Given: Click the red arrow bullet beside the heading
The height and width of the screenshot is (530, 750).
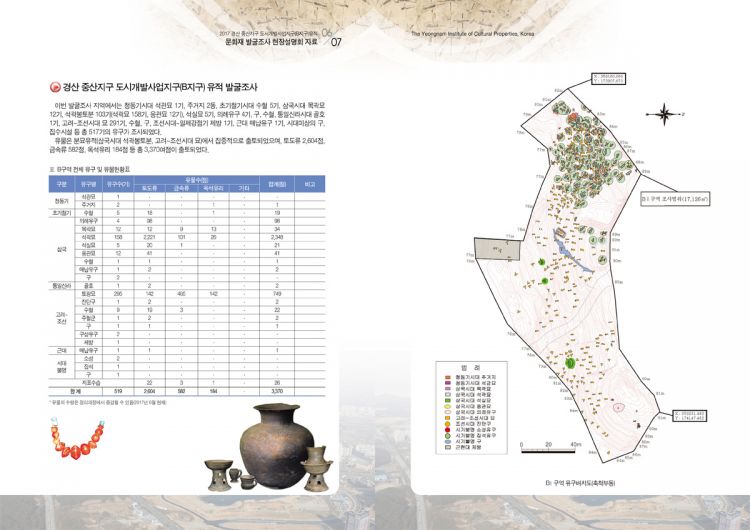Looking at the screenshot, I should coord(55,87).
